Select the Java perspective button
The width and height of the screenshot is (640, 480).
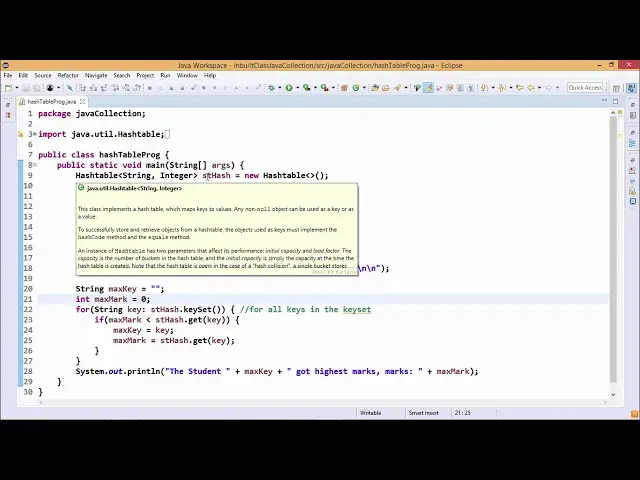631,88
